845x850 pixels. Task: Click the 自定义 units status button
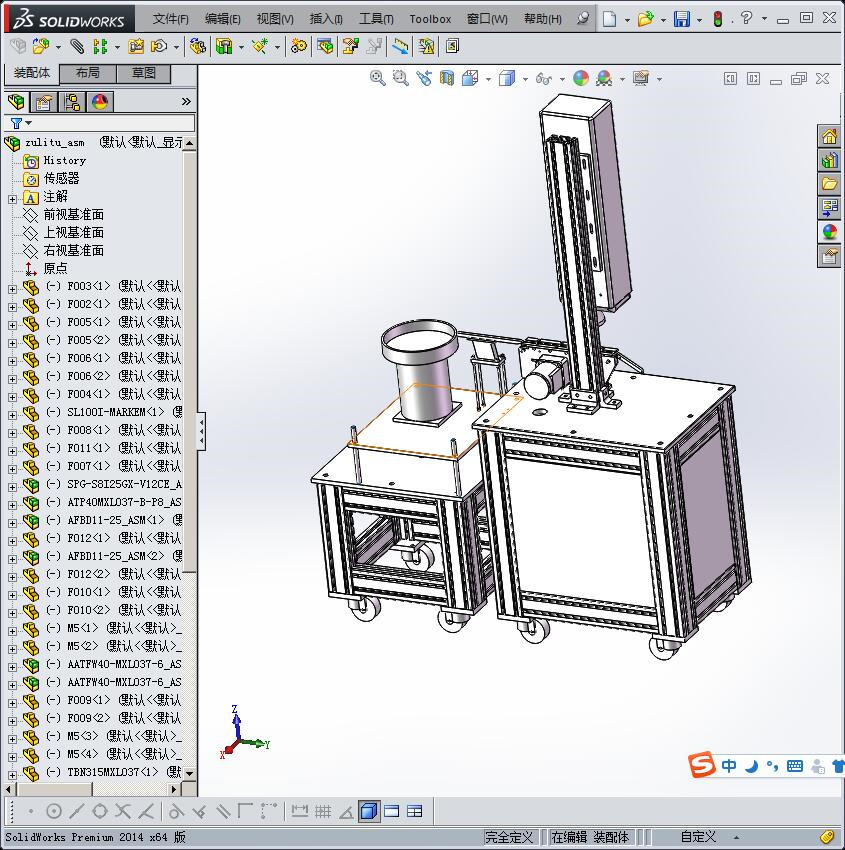pyautogui.click(x=698, y=837)
